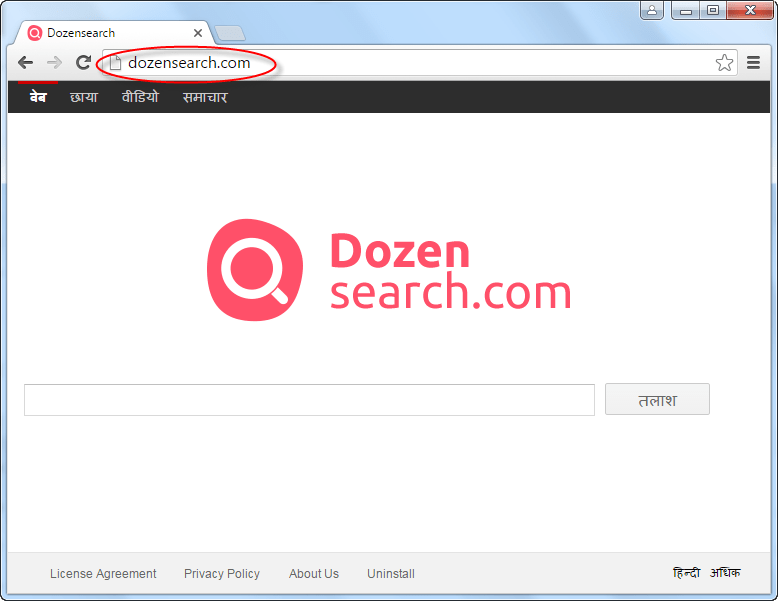Open the Chrome hamburger menu

pyautogui.click(x=753, y=63)
